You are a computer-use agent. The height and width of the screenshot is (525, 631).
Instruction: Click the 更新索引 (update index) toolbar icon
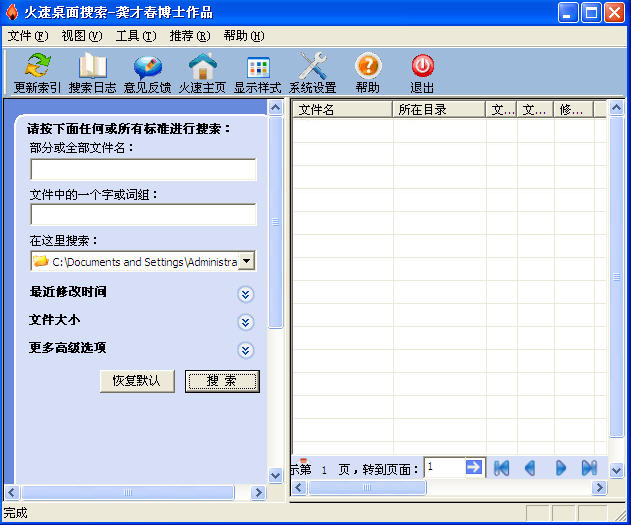[38, 67]
